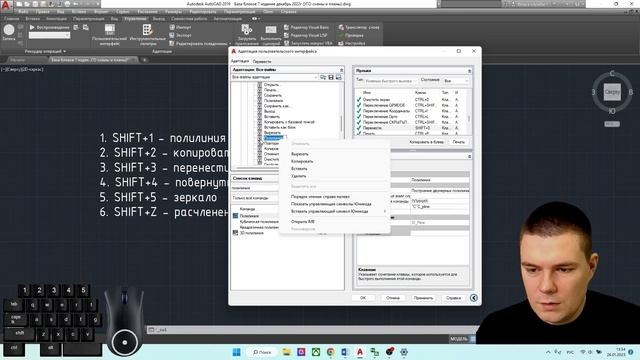Screen dimensions: 640x360
Task: Click Сверху face on the ViewCube
Action: (612, 92)
